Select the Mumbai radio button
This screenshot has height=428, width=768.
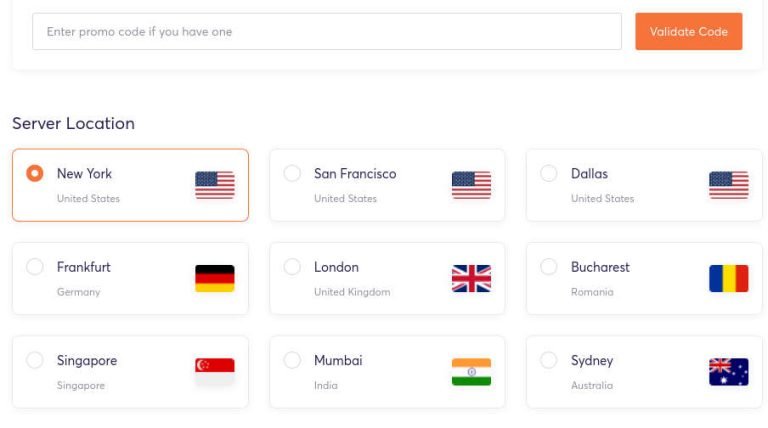[292, 360]
